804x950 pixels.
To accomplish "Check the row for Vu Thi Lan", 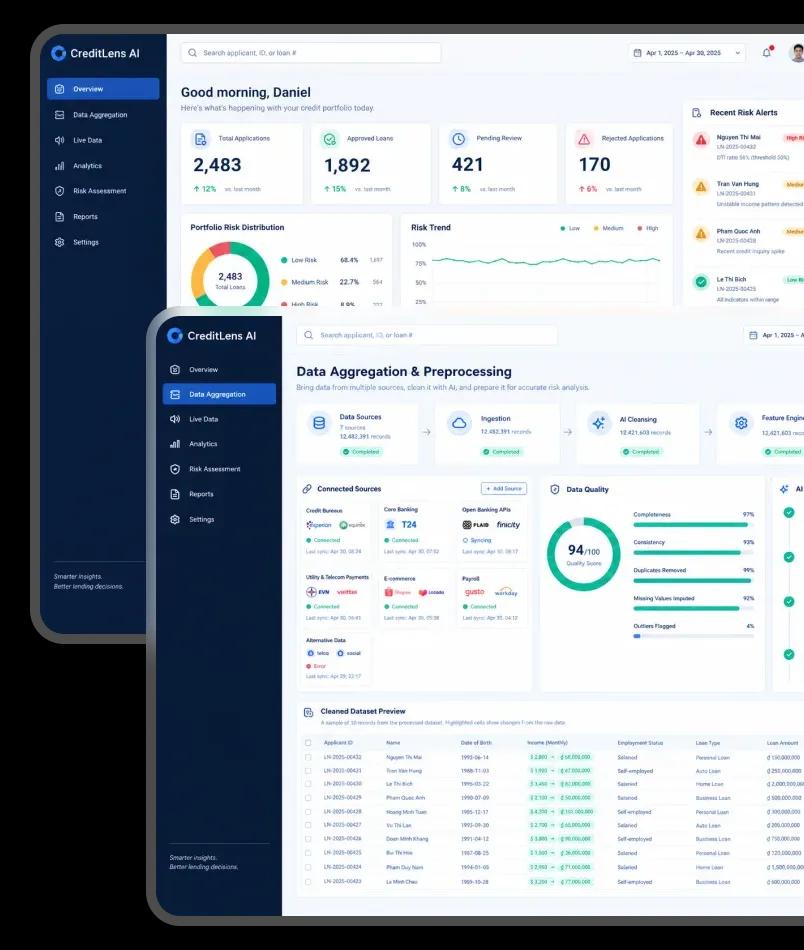I will [x=308, y=825].
